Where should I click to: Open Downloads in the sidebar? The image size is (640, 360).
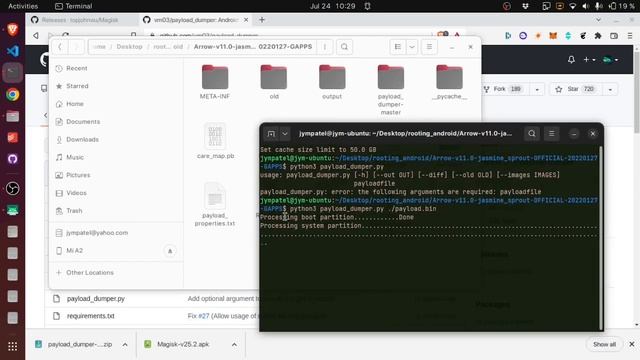click(82, 140)
